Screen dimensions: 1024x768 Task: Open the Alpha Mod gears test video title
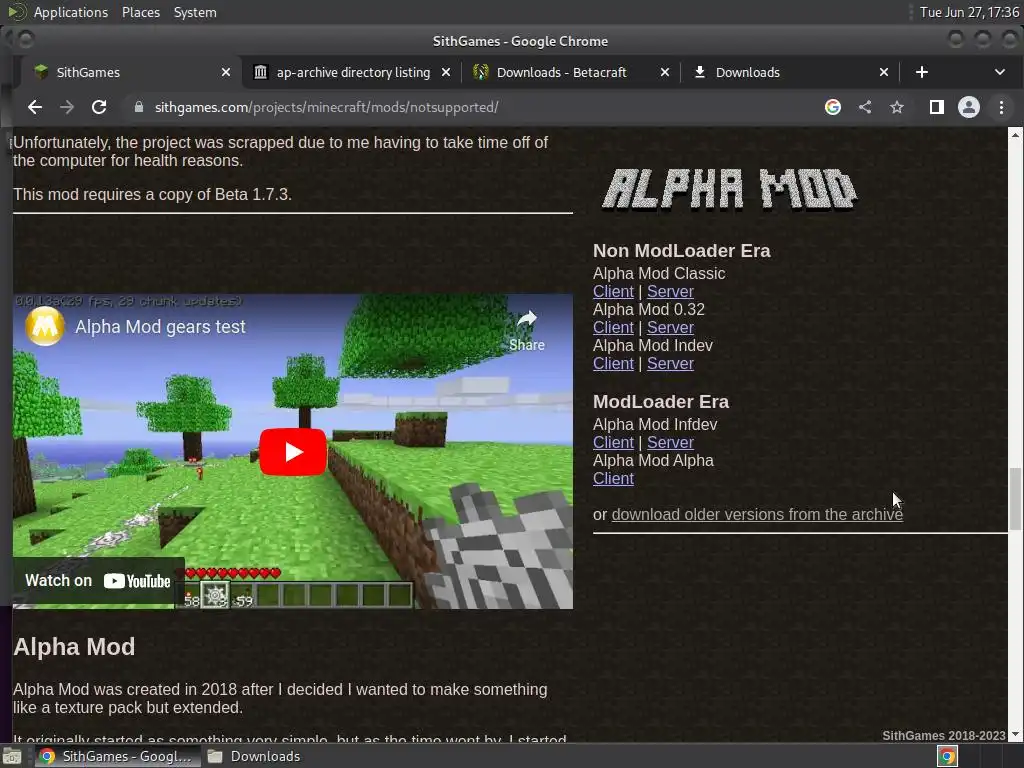(x=160, y=327)
